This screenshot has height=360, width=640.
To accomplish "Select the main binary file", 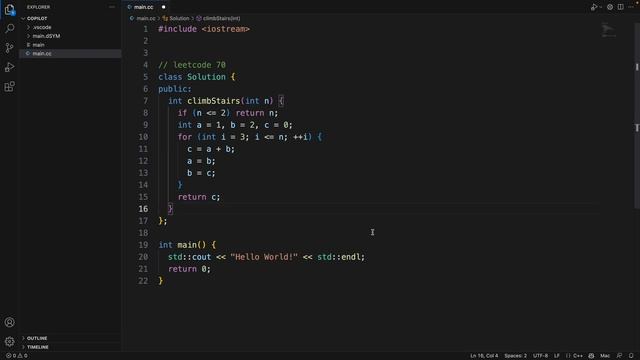I will 70,45.
